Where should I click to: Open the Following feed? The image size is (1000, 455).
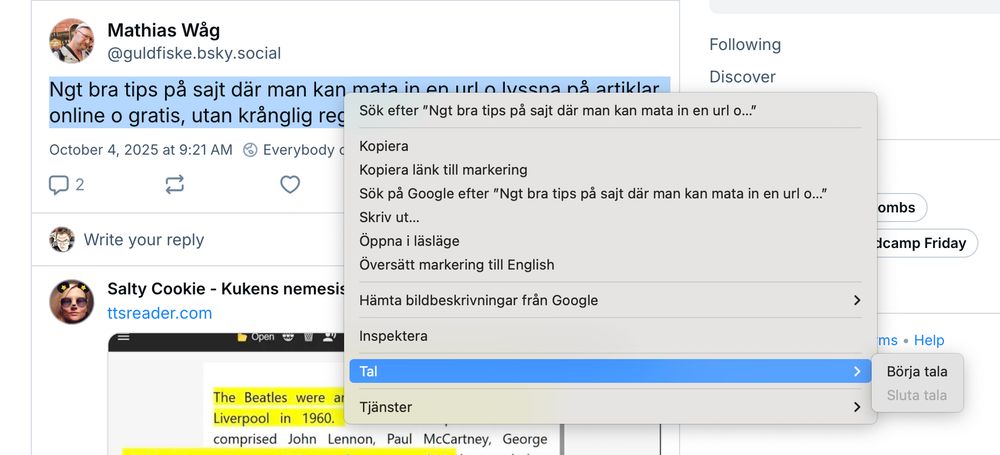coord(745,45)
